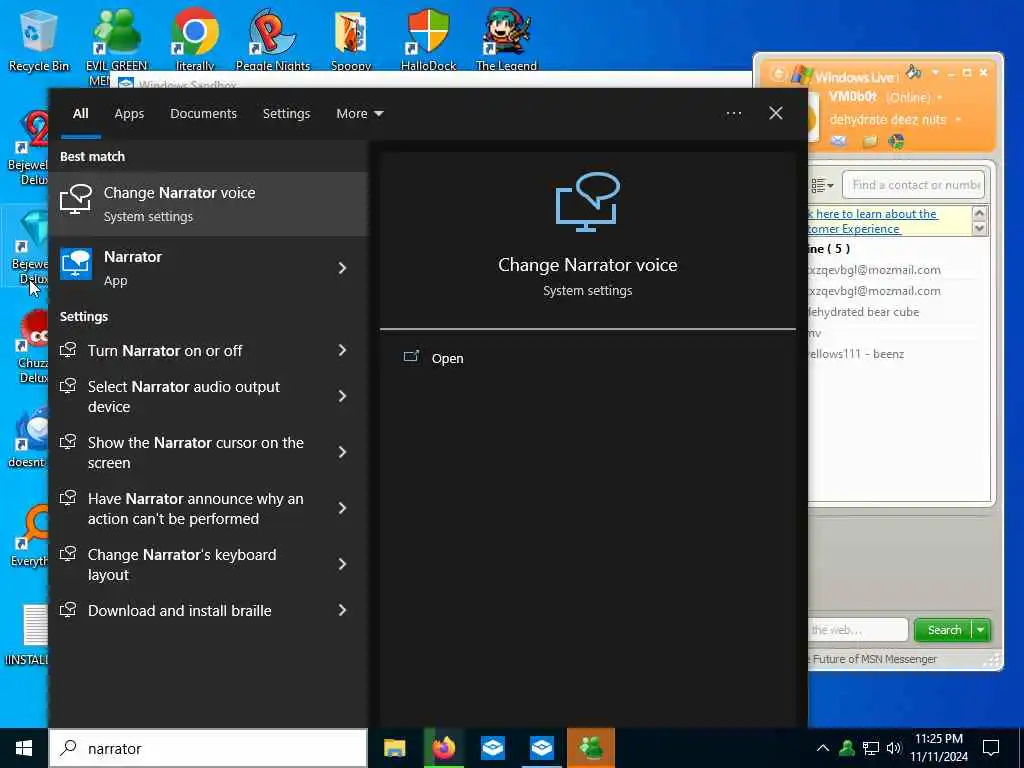The image size is (1024, 768).
Task: Open File Explorer from the taskbar
Action: (x=394, y=748)
